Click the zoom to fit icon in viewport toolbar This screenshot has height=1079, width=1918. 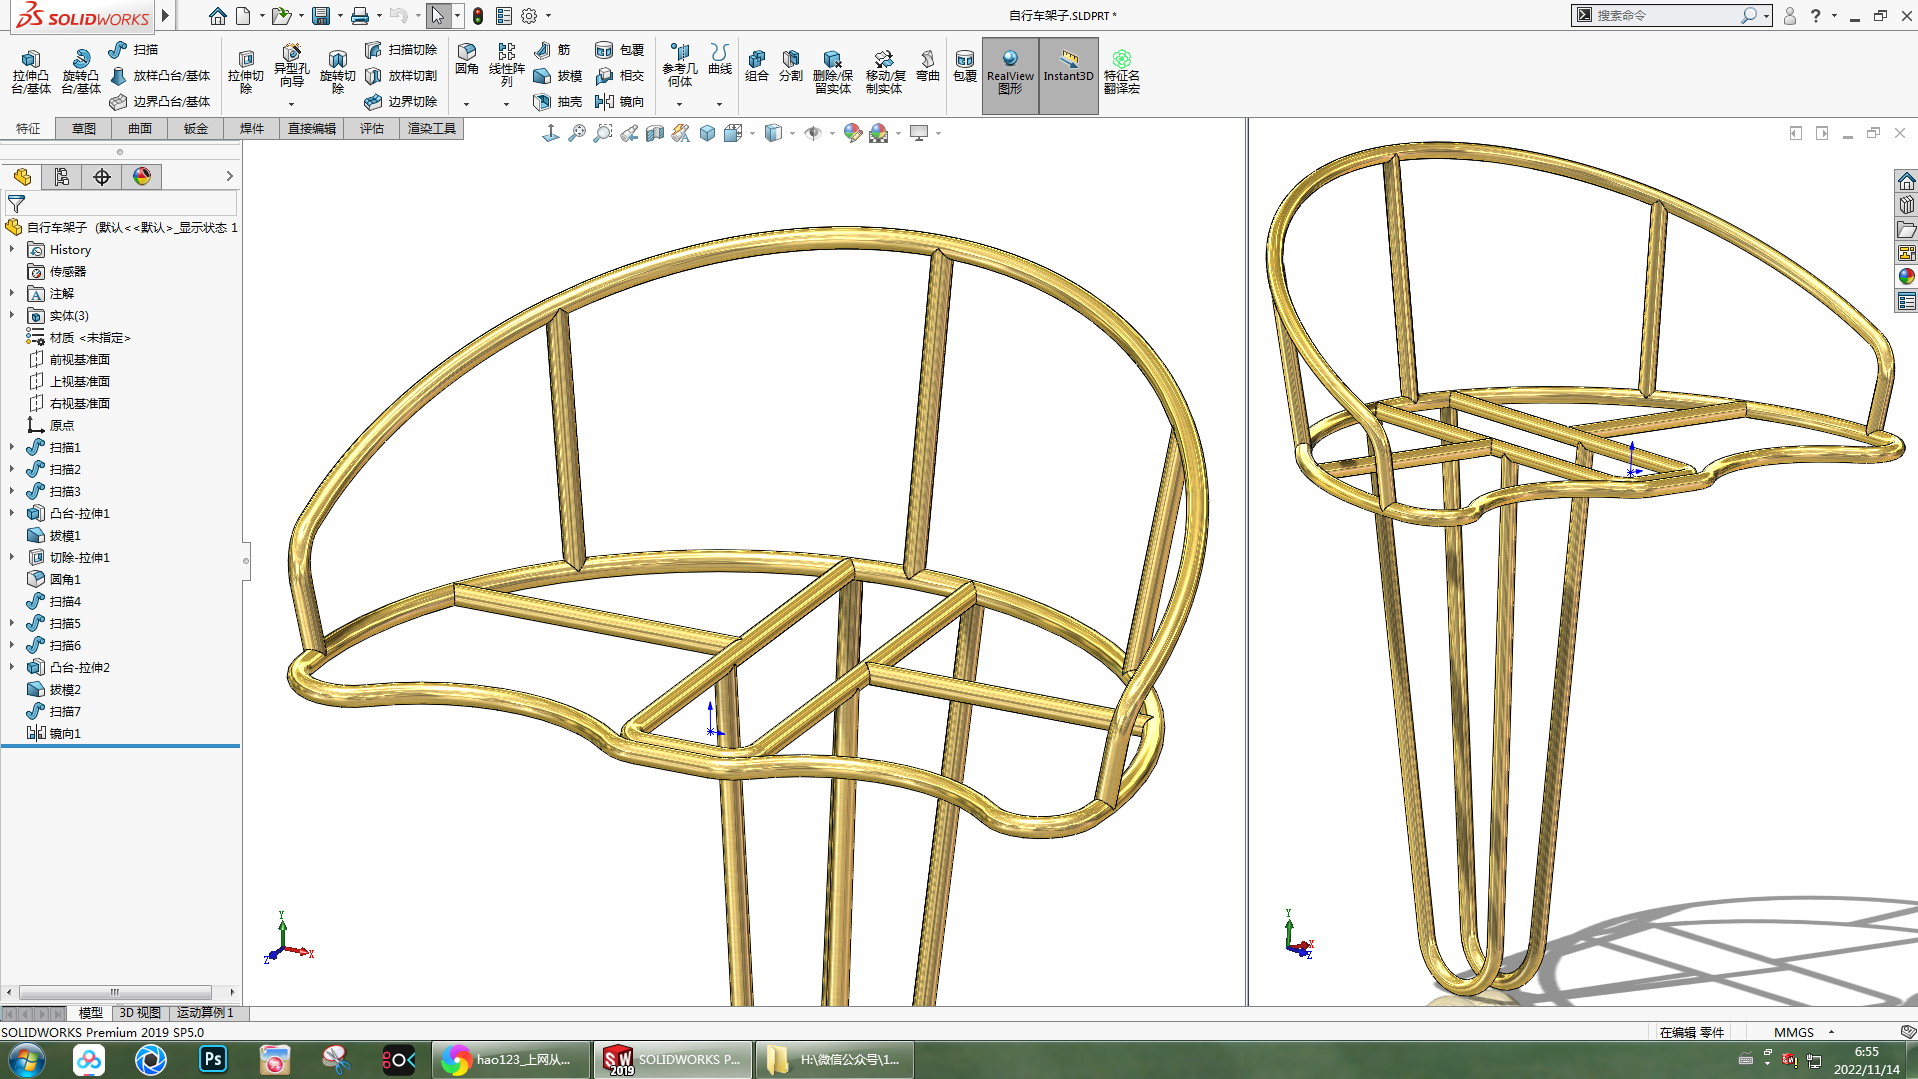pyautogui.click(x=577, y=133)
